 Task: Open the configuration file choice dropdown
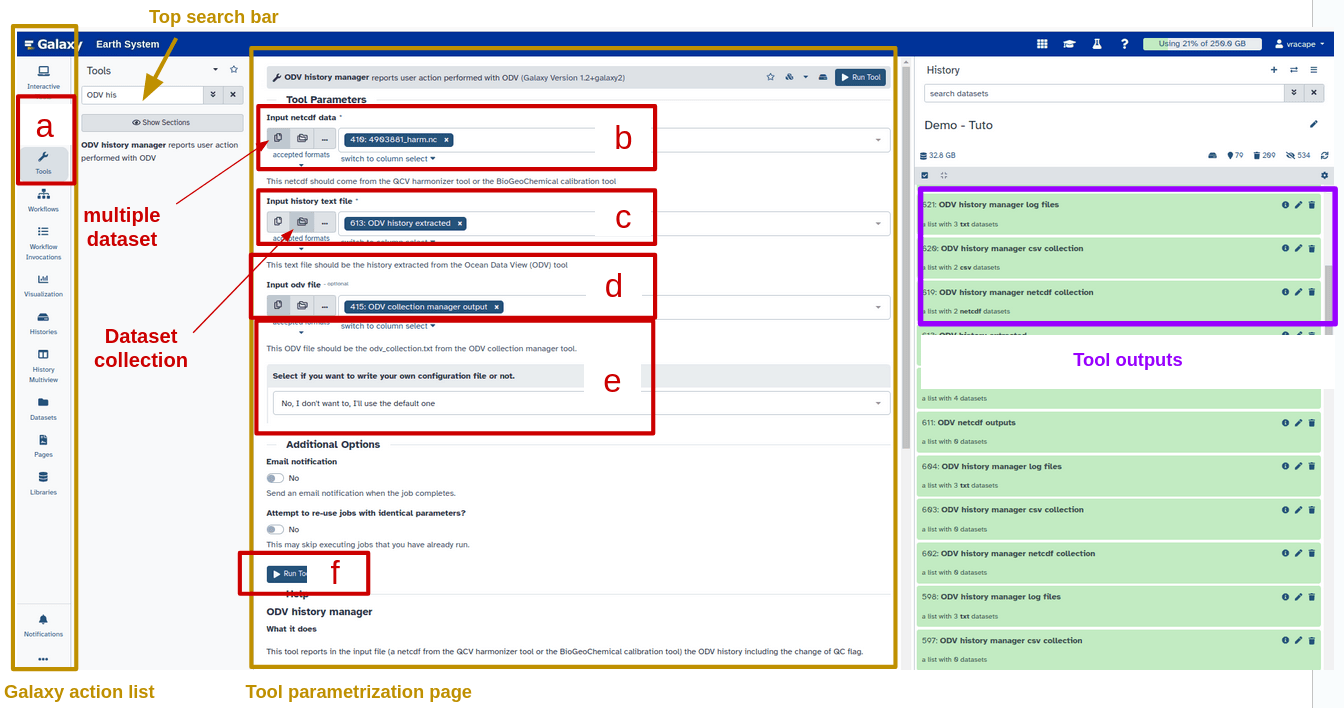580,403
